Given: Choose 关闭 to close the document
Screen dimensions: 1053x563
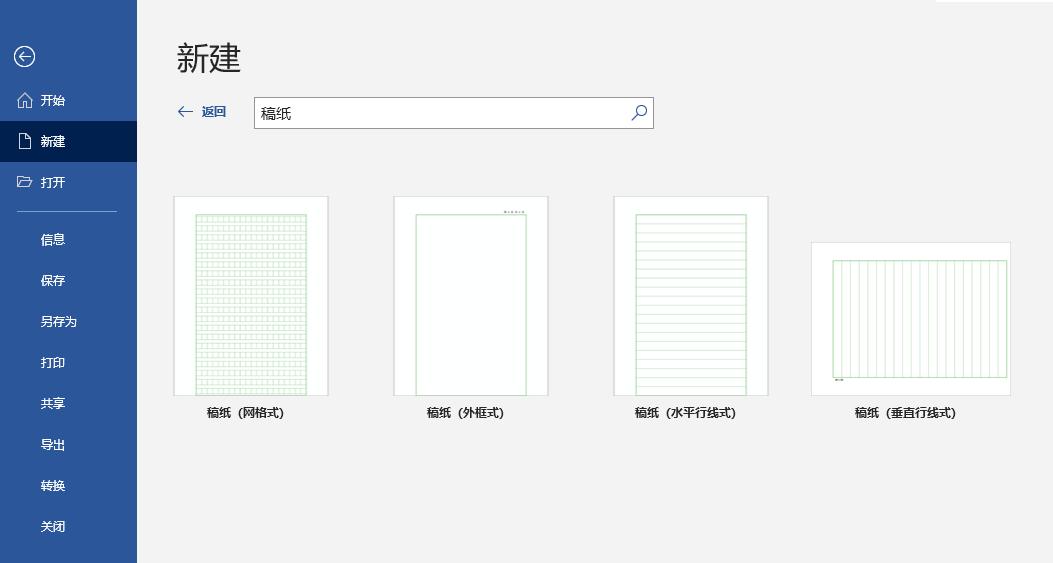Looking at the screenshot, I should pos(68,526).
